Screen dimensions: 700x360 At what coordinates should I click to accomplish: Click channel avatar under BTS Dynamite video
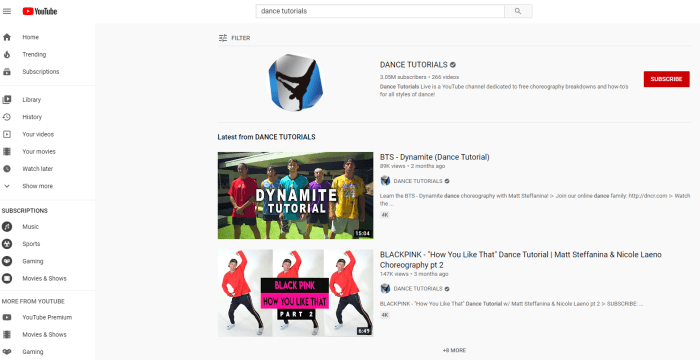[385, 181]
